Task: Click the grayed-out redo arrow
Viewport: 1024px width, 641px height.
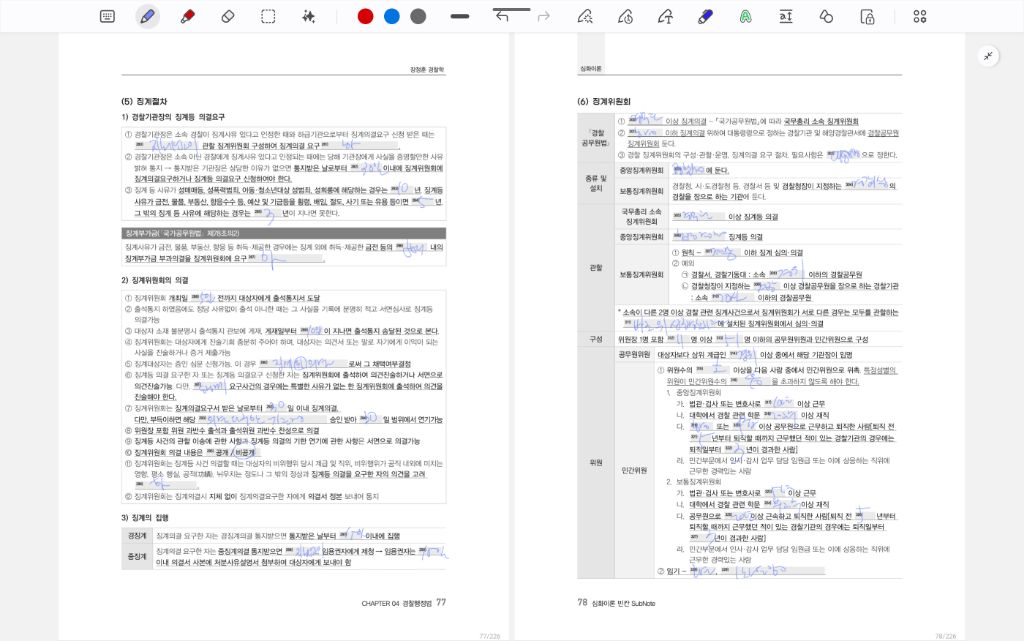Action: [543, 16]
